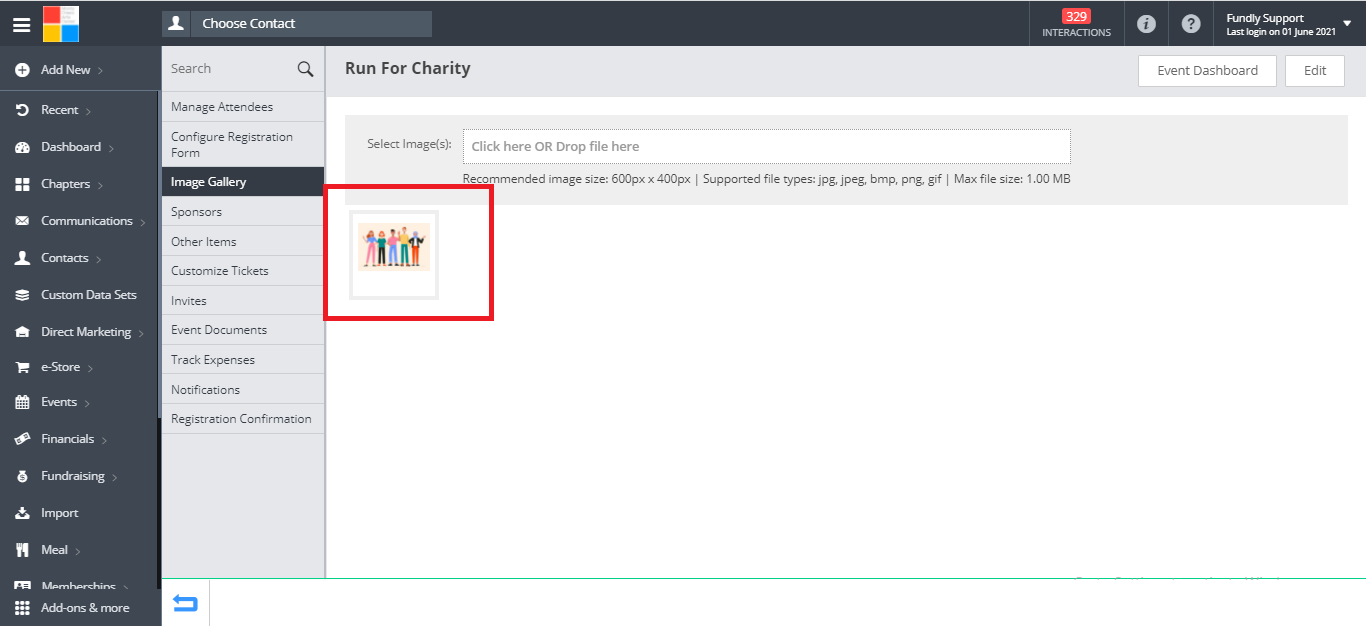The width and height of the screenshot is (1366, 626).
Task: Click the Meal fork and knife icon
Action: [x=22, y=550]
